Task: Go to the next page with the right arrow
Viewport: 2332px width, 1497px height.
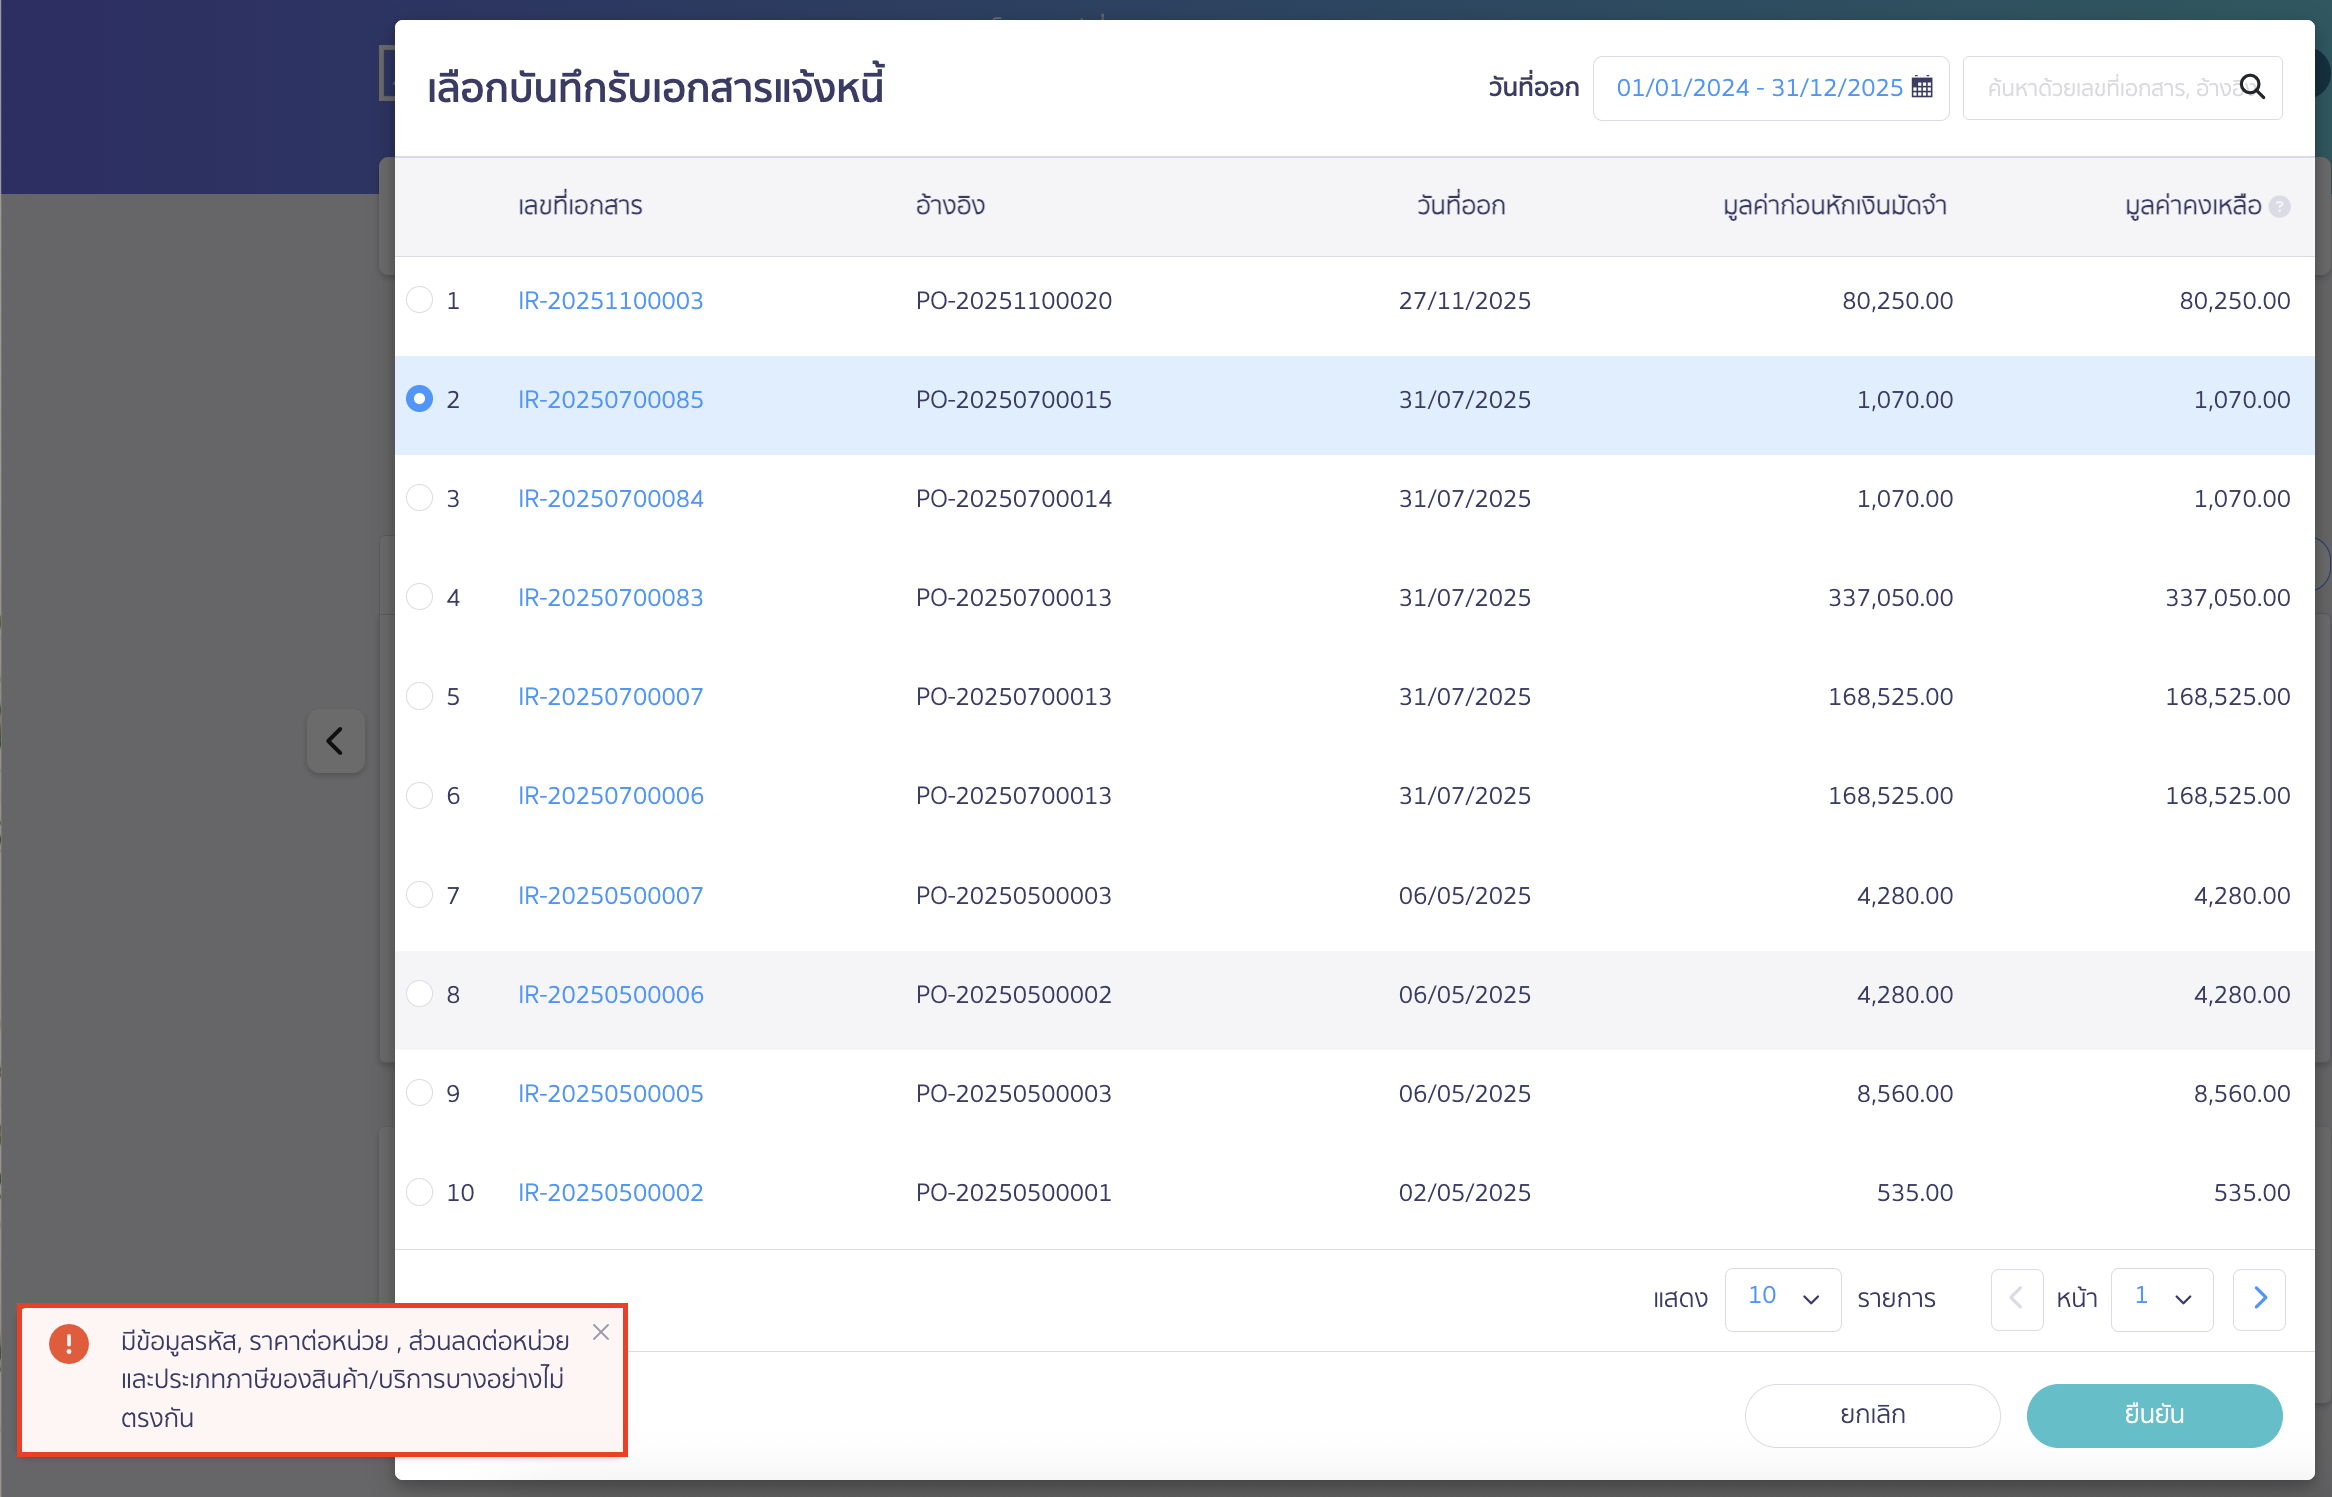Action: (2260, 1299)
